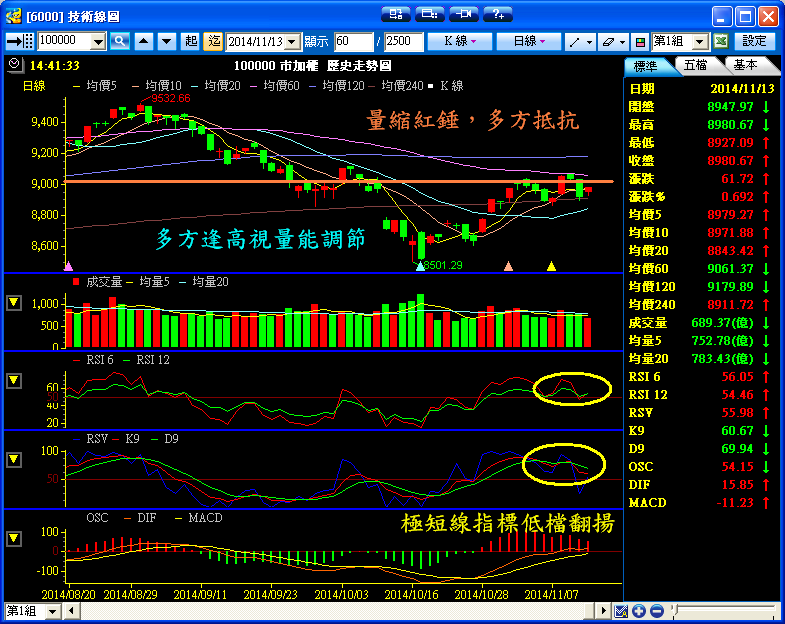This screenshot has height=624, width=785.
Task: Collapse the MACD panel with yellow triangle
Action: 14,538
